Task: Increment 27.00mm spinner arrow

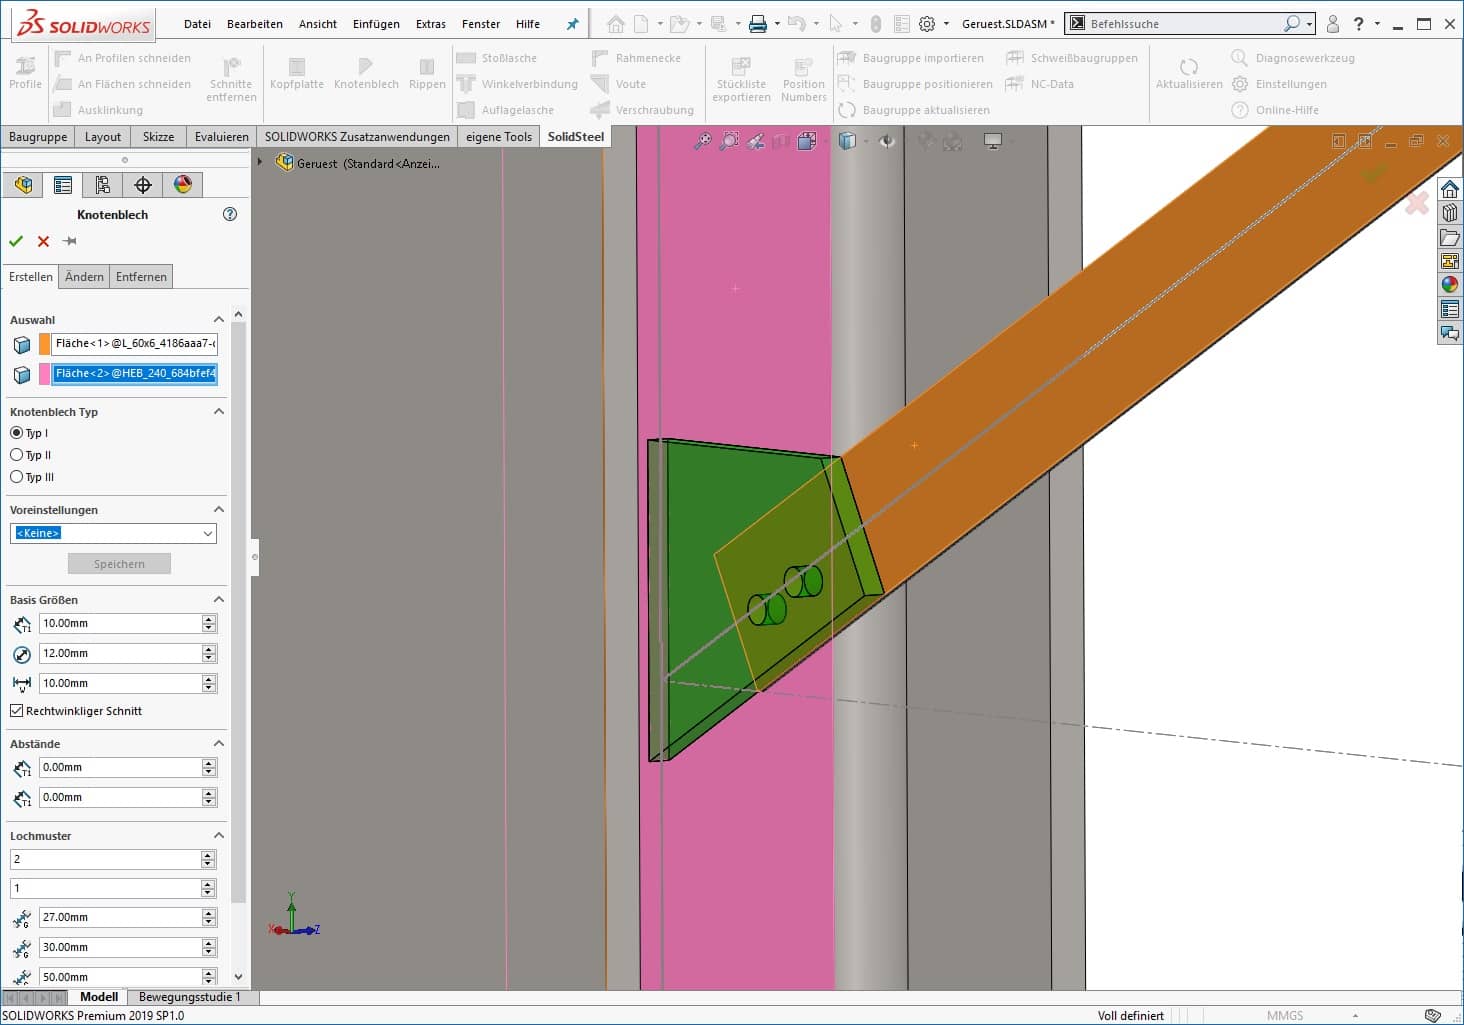Action: pyautogui.click(x=209, y=913)
